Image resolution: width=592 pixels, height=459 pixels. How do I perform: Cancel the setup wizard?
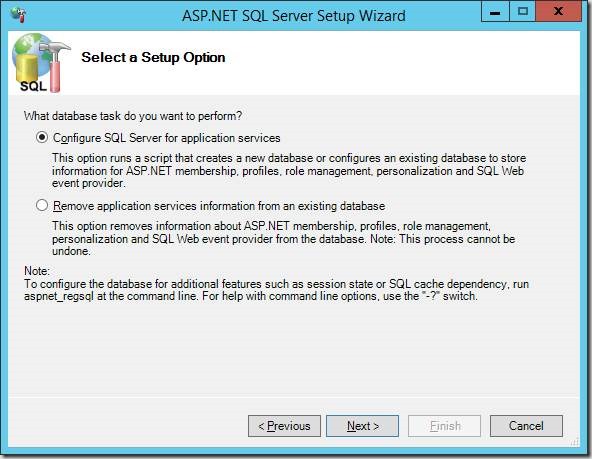[526, 426]
